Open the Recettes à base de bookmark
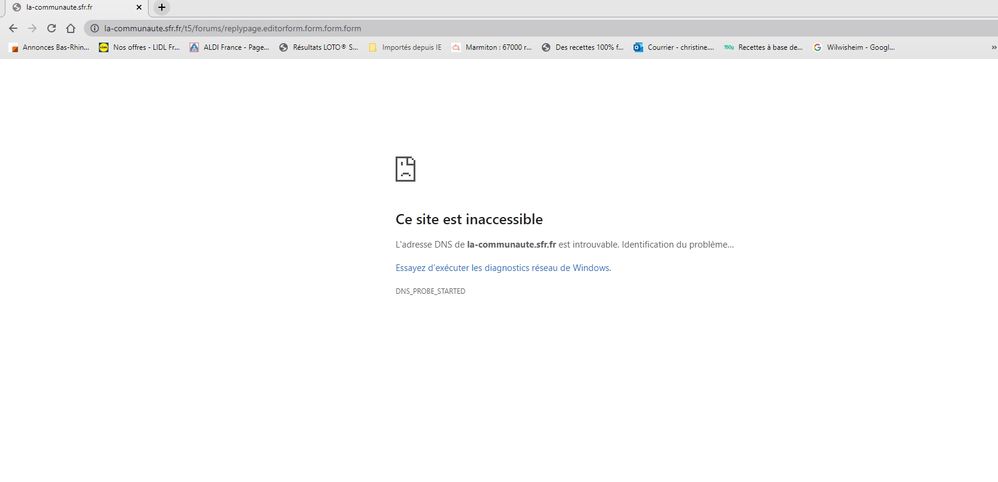Viewport: 998px width, 482px height. click(x=763, y=47)
